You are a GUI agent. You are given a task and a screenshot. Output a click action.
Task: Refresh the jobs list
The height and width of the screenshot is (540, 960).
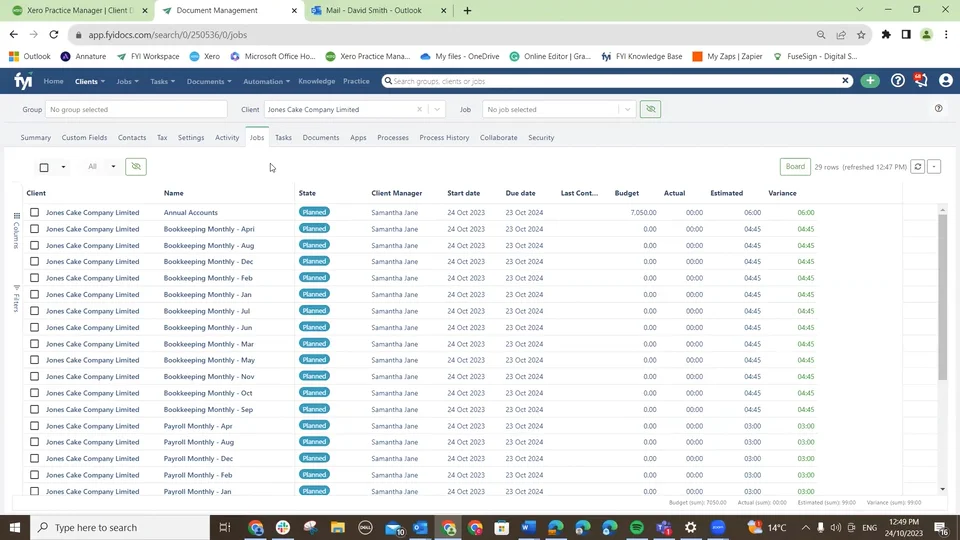tap(917, 167)
